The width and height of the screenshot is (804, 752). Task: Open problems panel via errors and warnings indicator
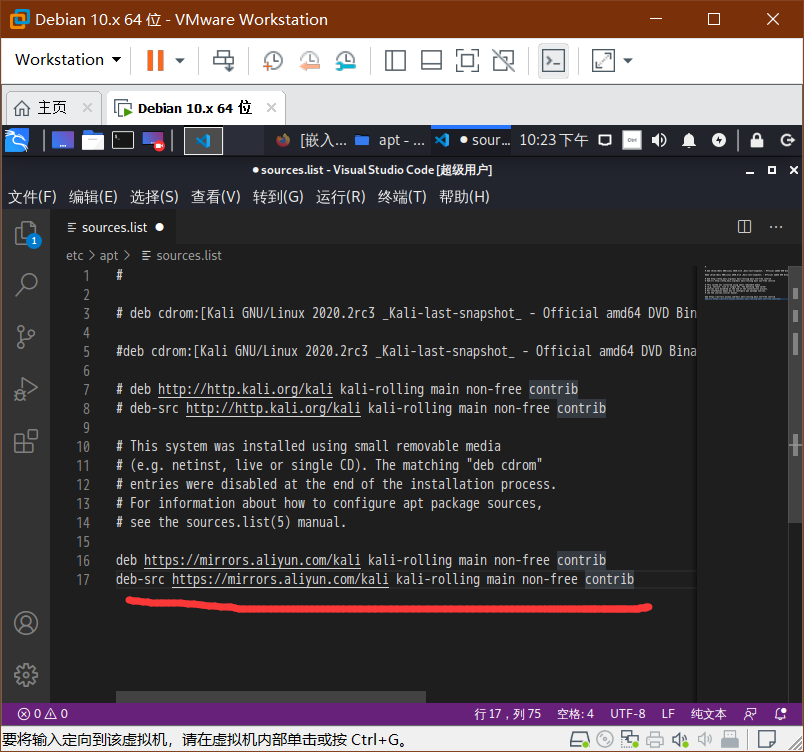click(x=43, y=714)
